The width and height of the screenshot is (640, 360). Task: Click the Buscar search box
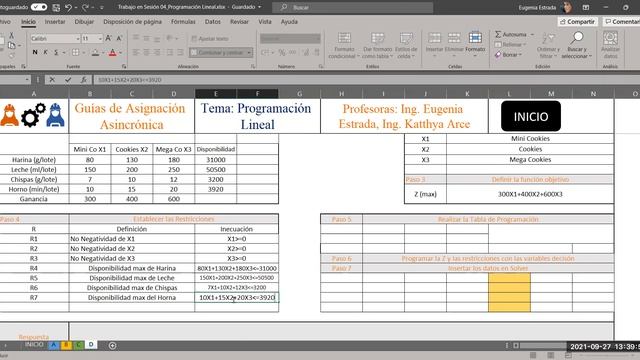353,7
